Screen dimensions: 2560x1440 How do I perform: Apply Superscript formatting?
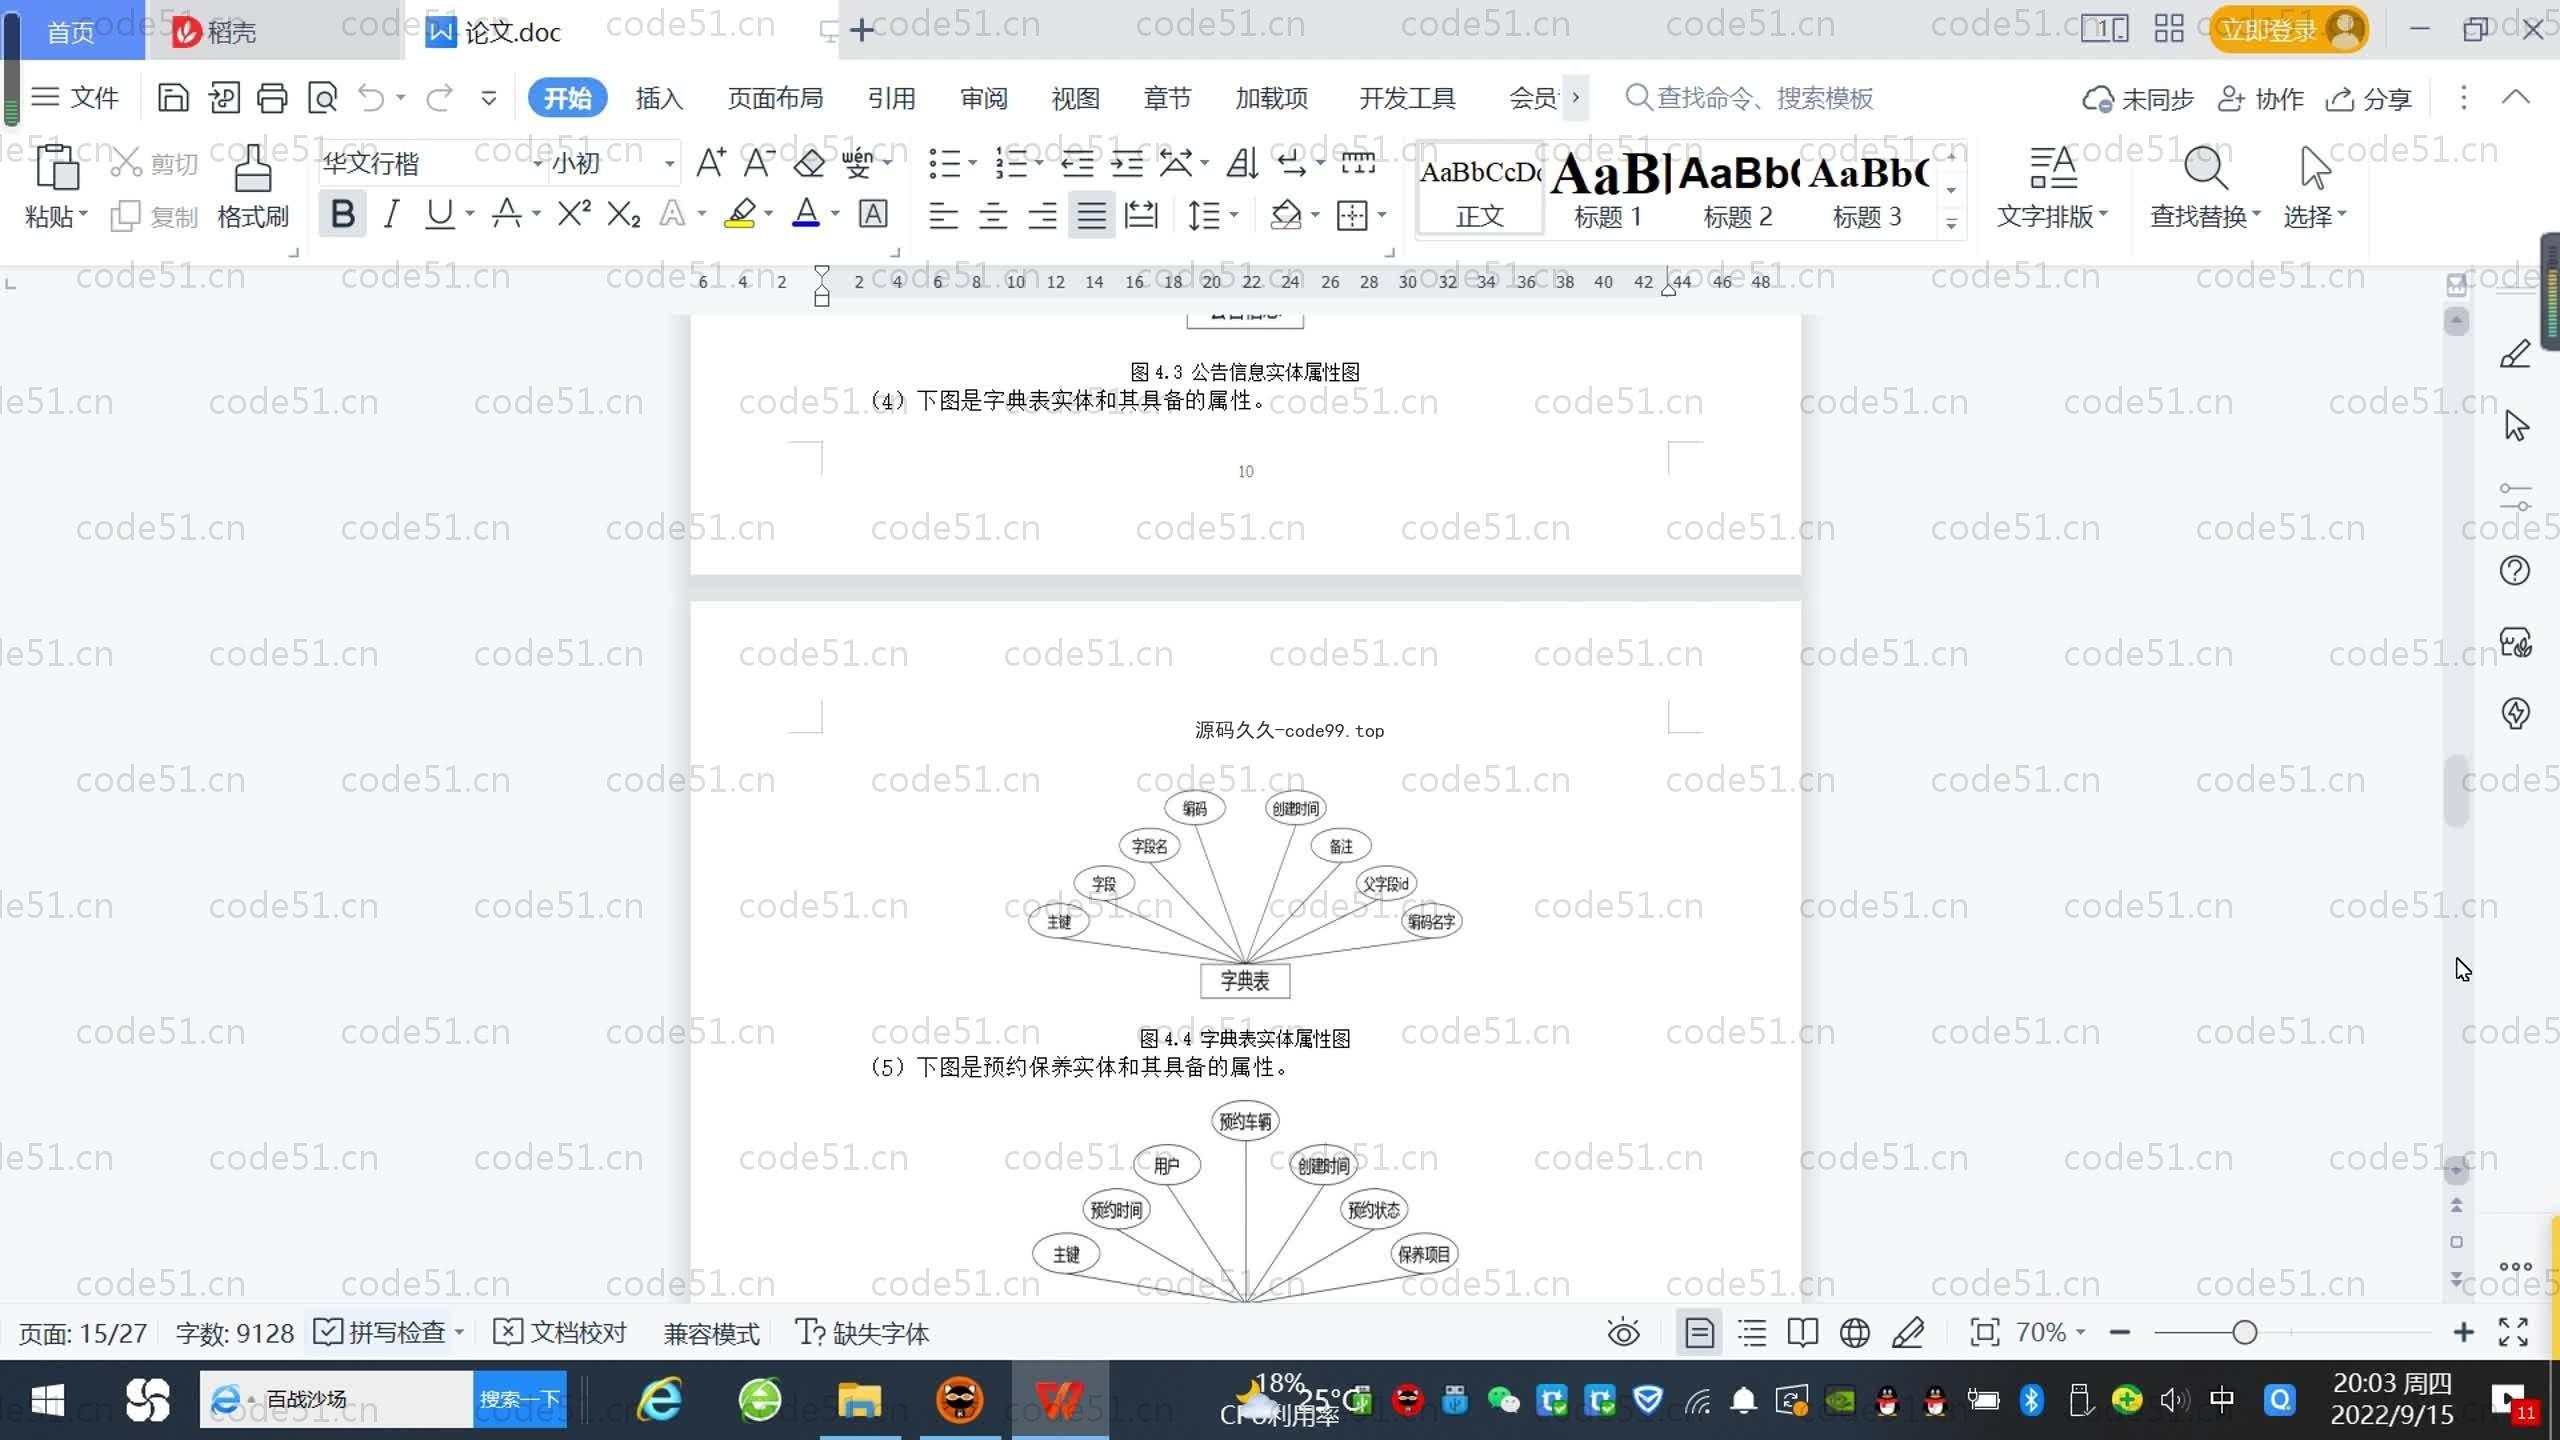tap(574, 214)
